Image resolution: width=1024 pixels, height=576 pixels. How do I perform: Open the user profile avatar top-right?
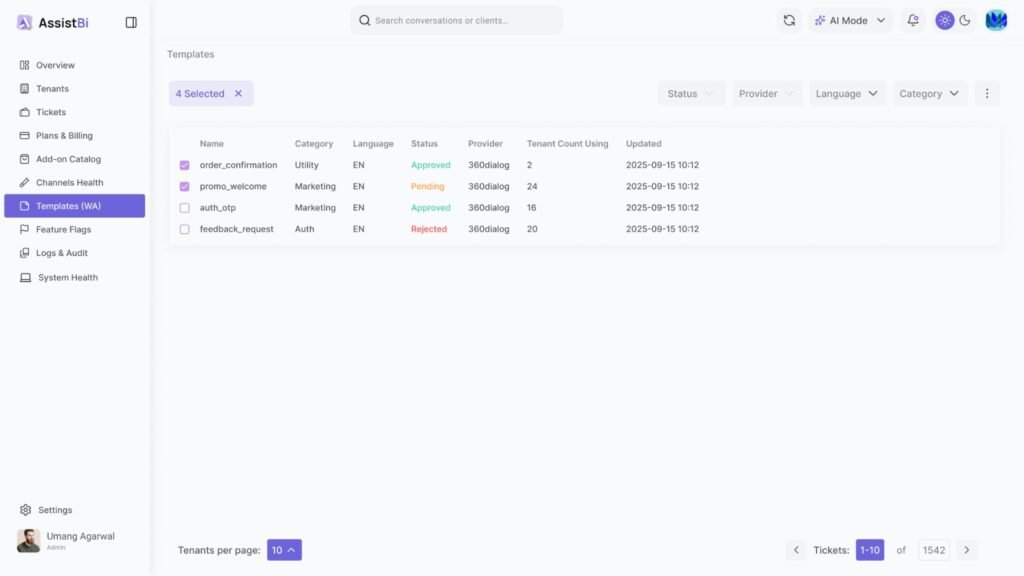coord(996,20)
